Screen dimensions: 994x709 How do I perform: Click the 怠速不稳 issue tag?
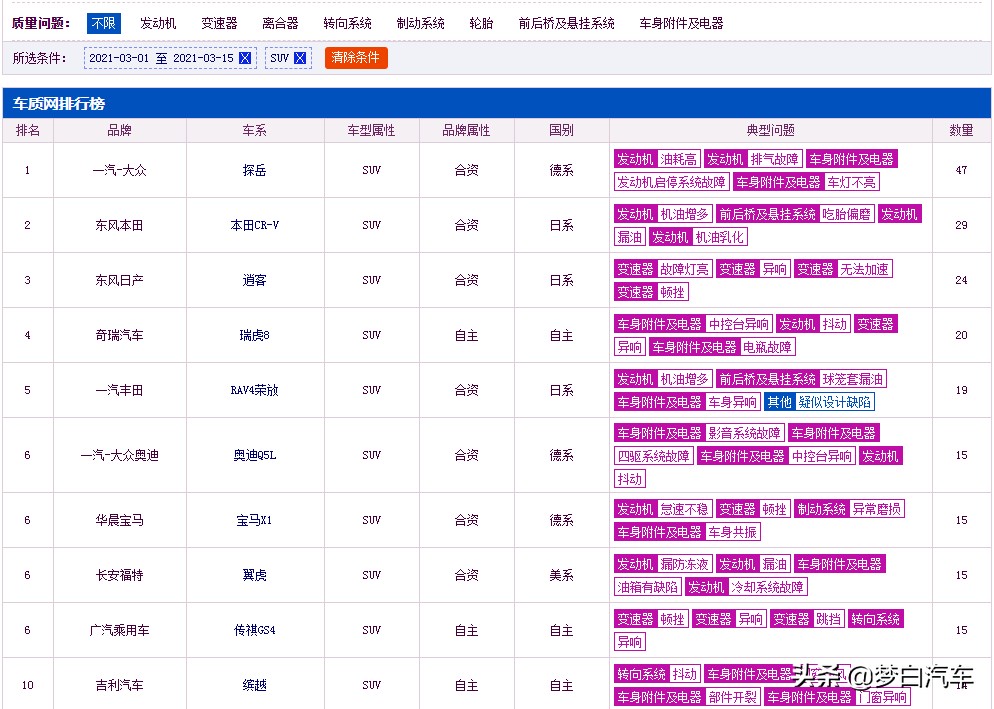pyautogui.click(x=685, y=509)
